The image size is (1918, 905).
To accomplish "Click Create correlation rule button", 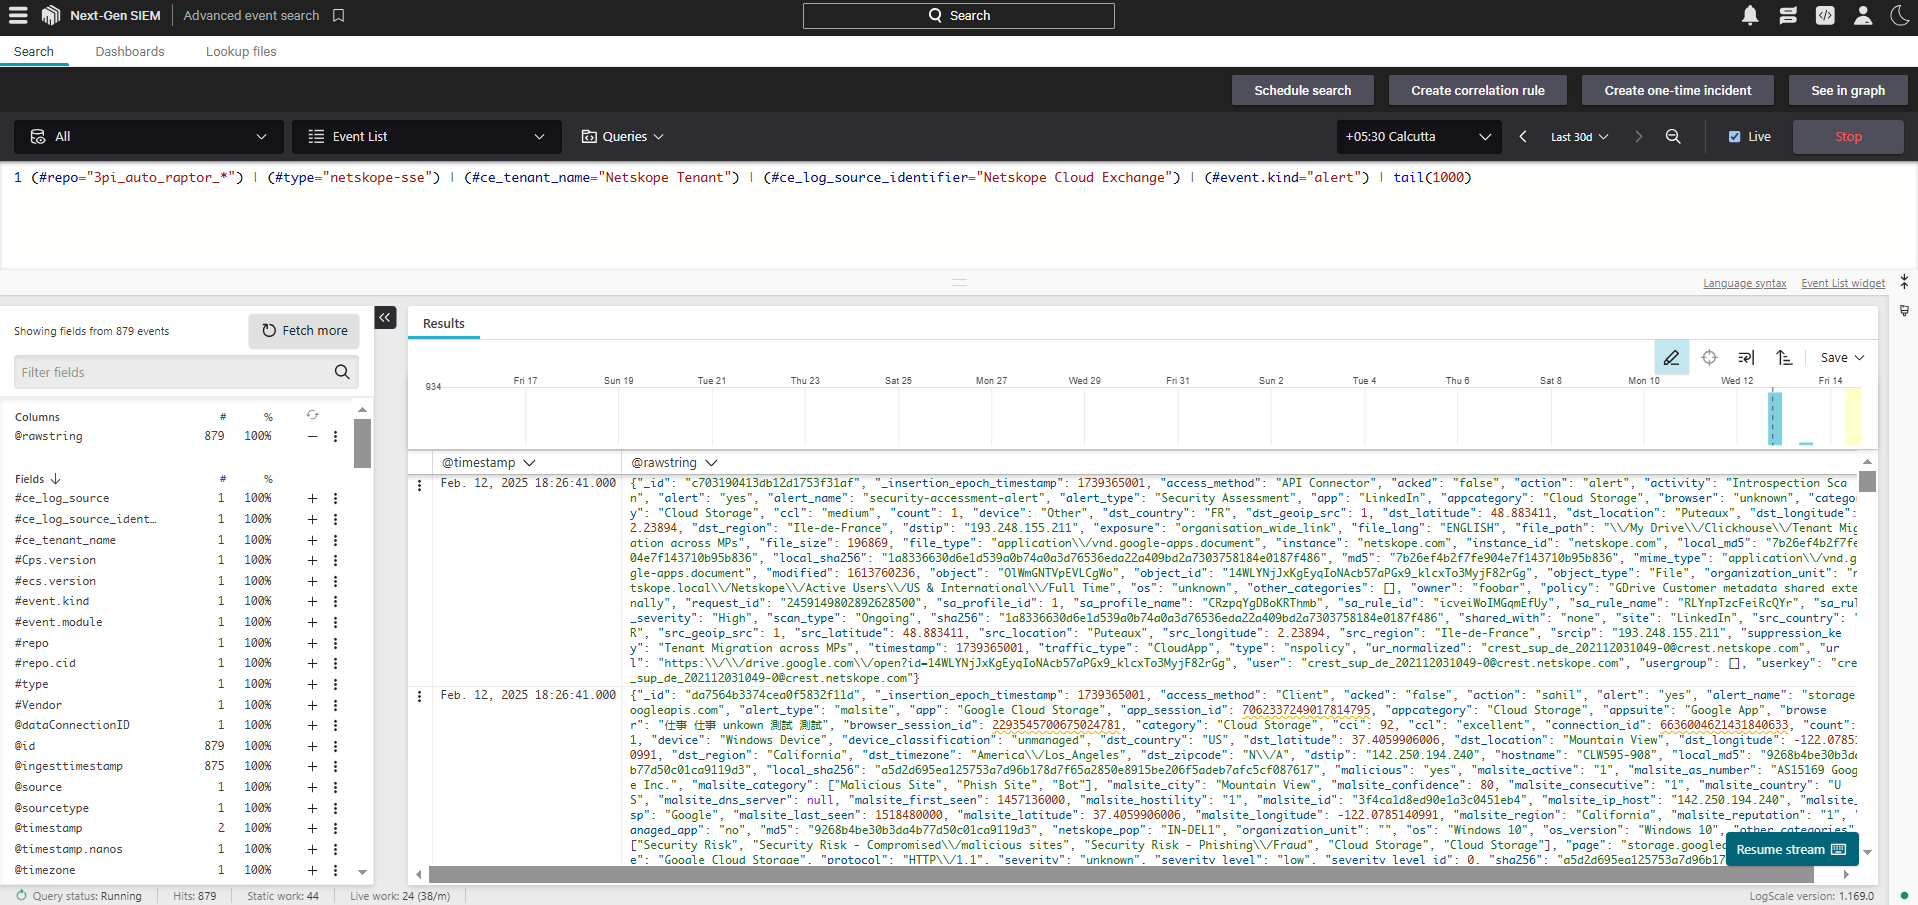I will coord(1477,90).
